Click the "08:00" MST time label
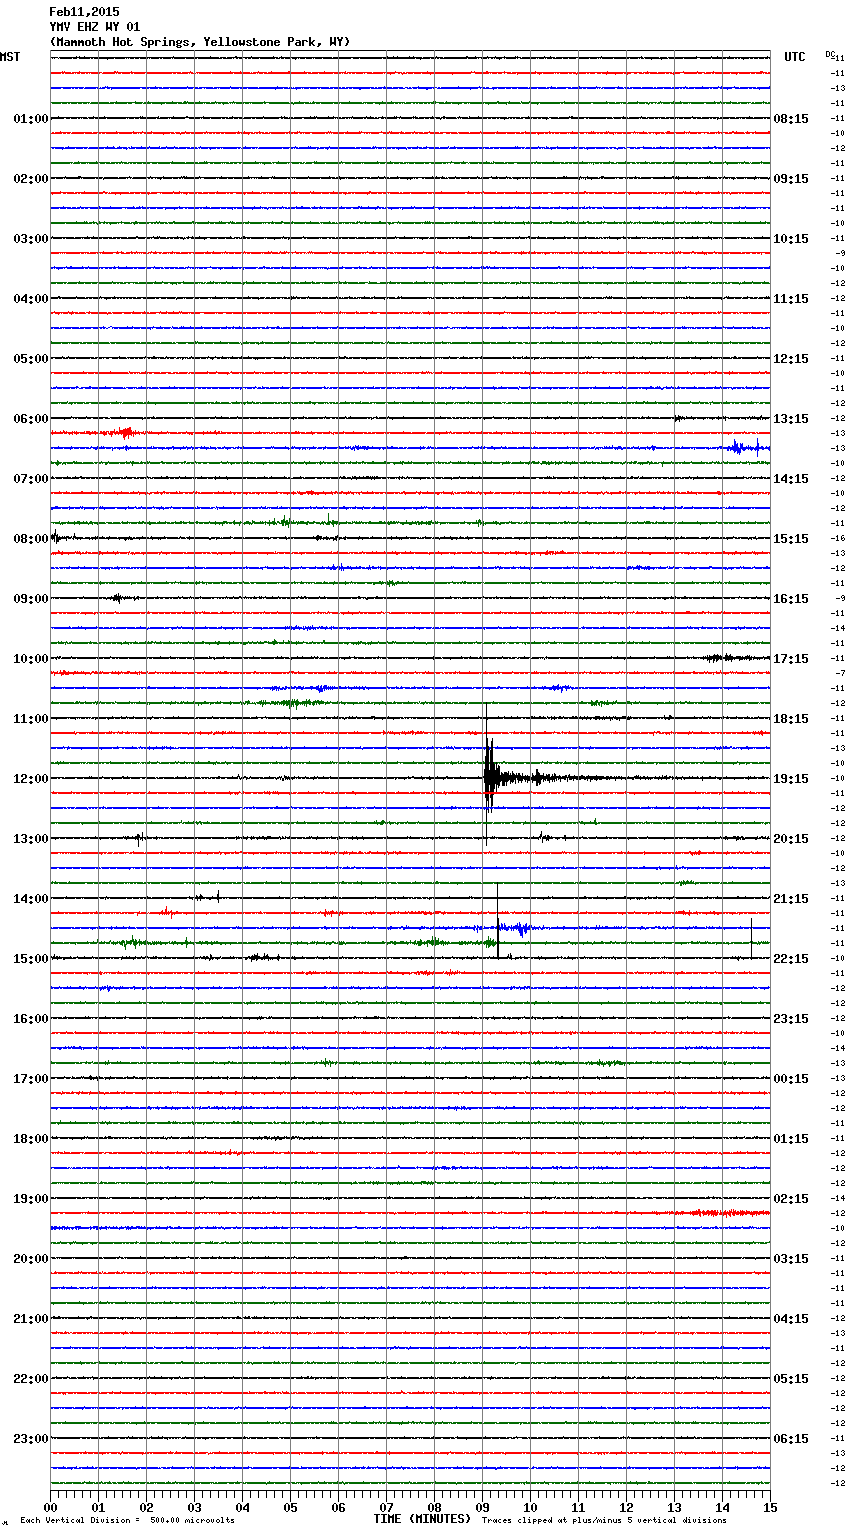 31,539
